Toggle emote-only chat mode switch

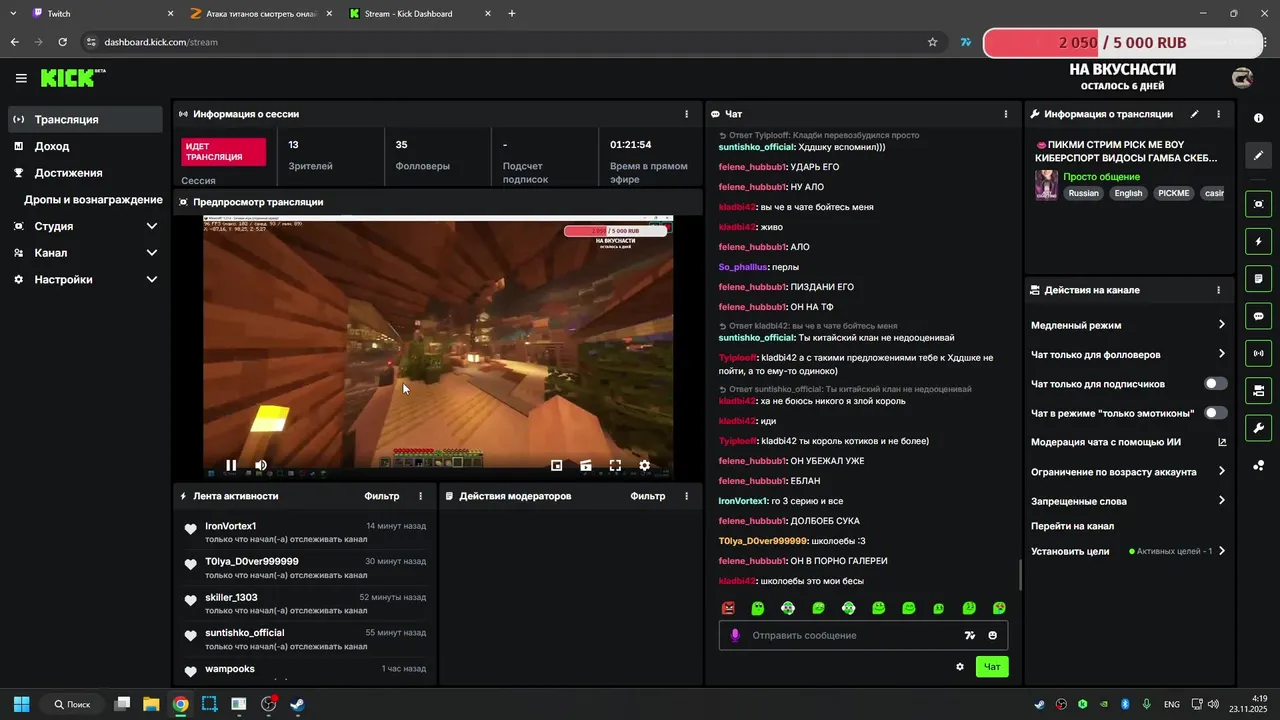pos(1215,413)
